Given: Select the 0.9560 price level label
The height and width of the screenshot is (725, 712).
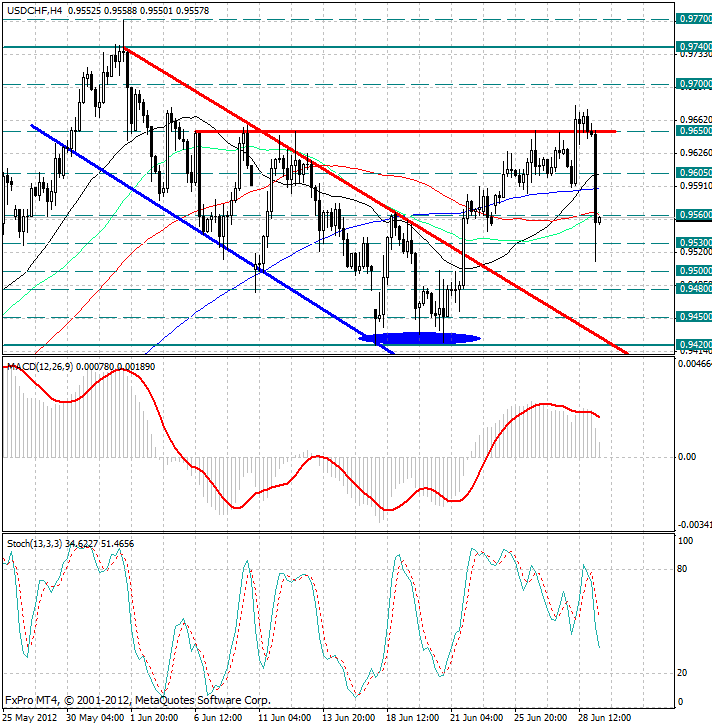Looking at the screenshot, I should coord(694,215).
